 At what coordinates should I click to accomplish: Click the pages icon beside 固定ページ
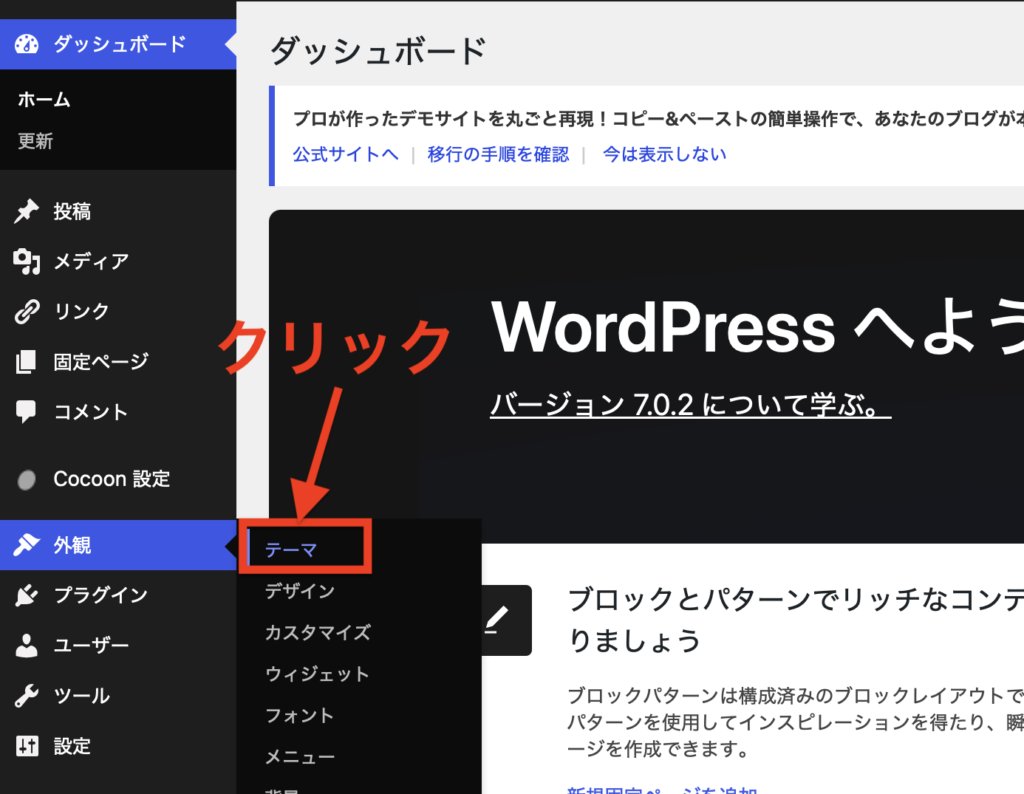tap(26, 361)
